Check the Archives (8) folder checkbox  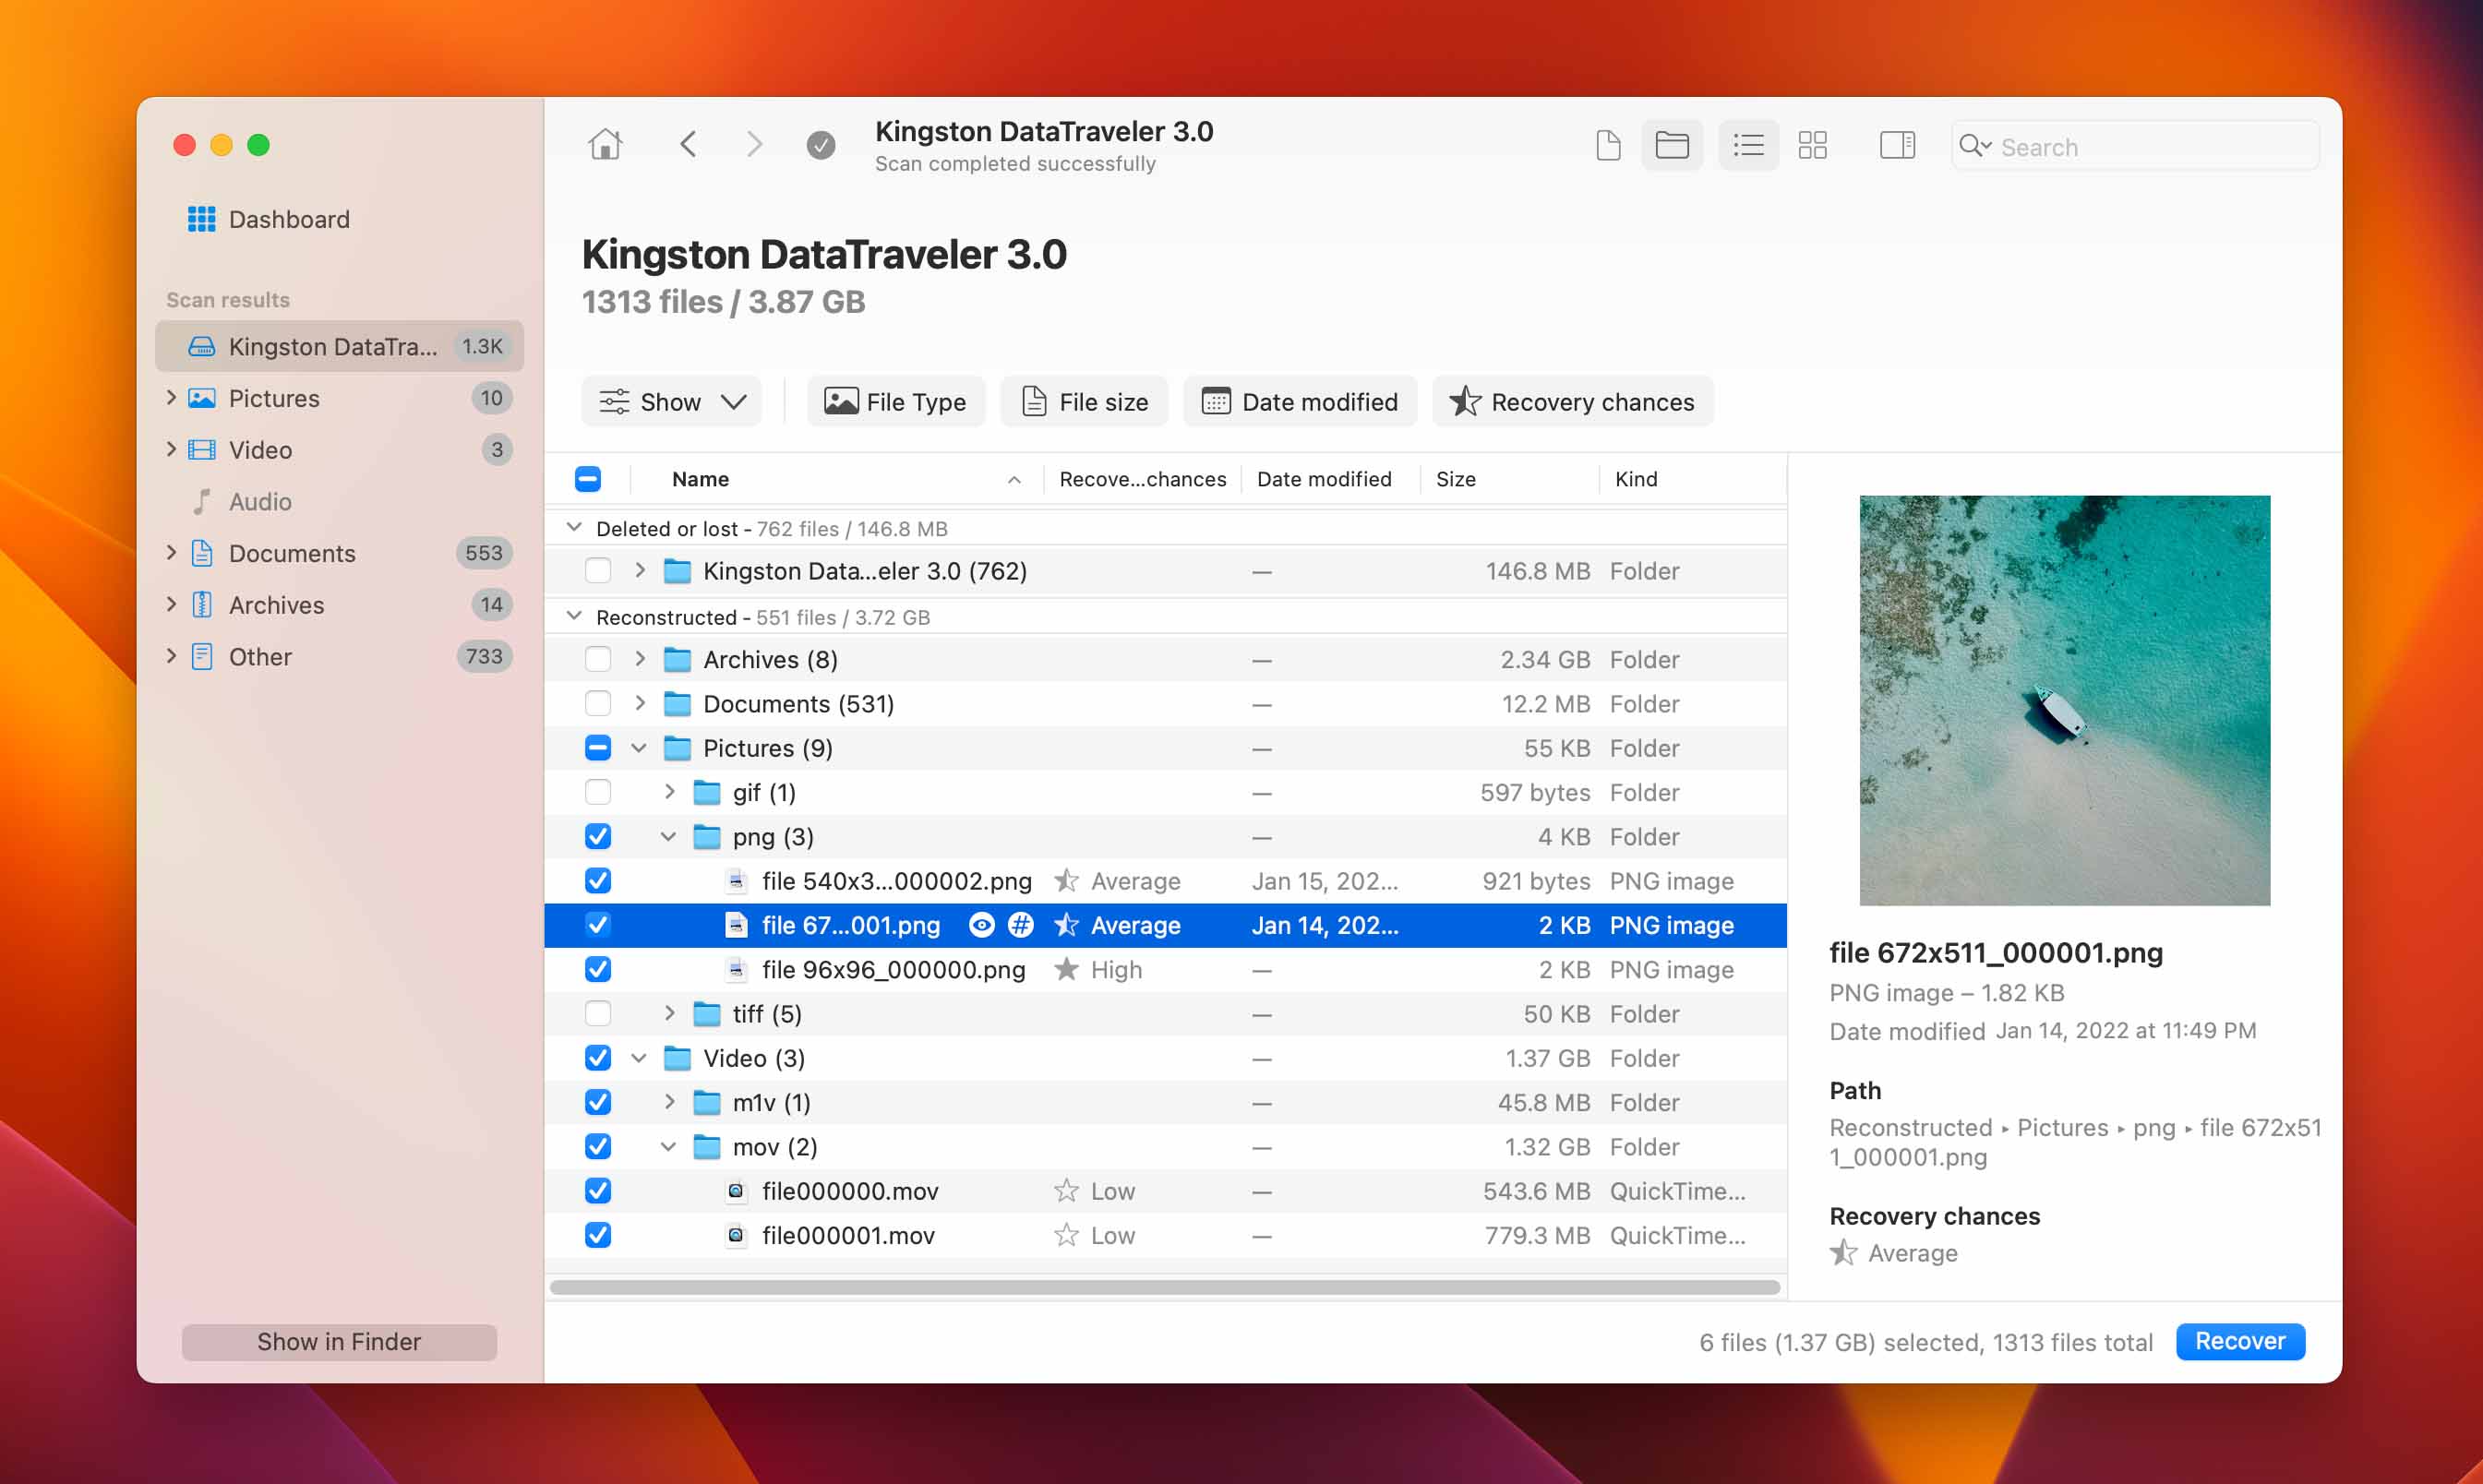(598, 660)
